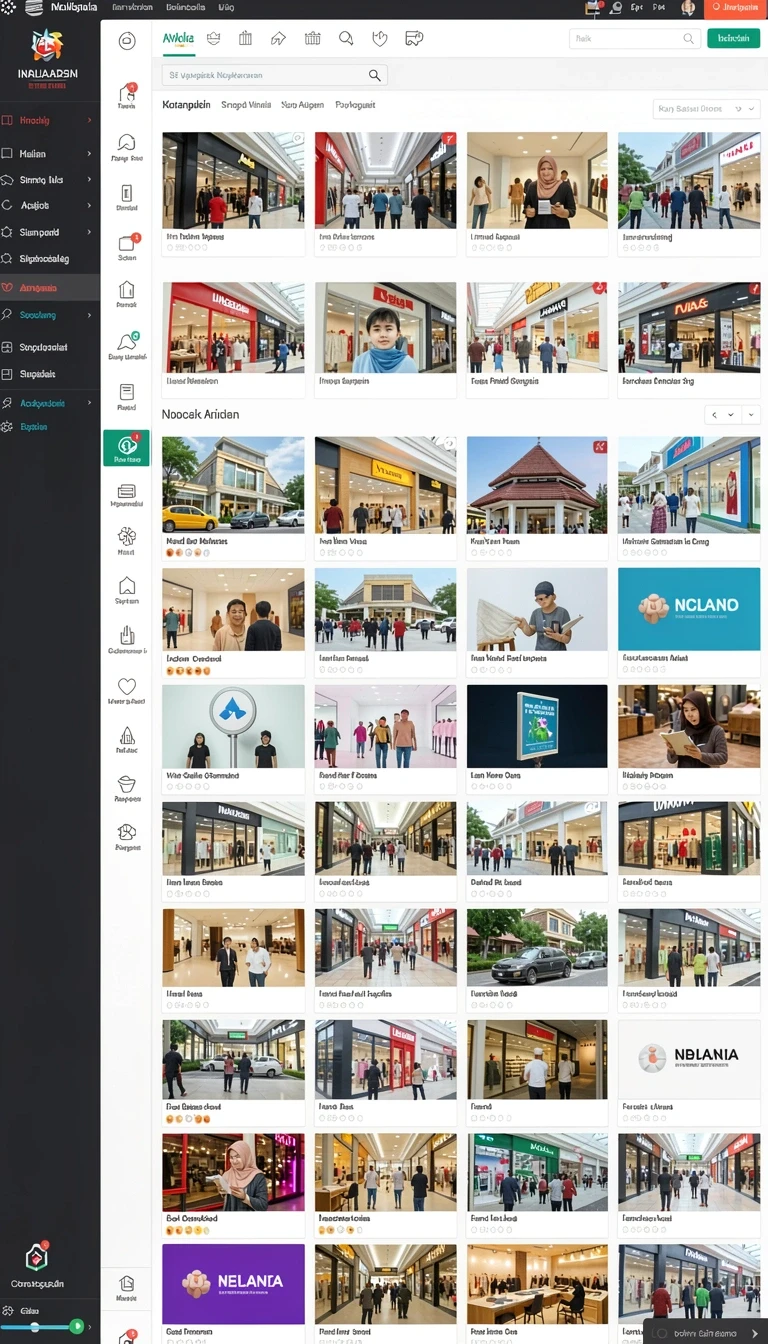Expand the Hnacdig sidebar item chevron
Screen dimensions: 768x1344
(89, 120)
